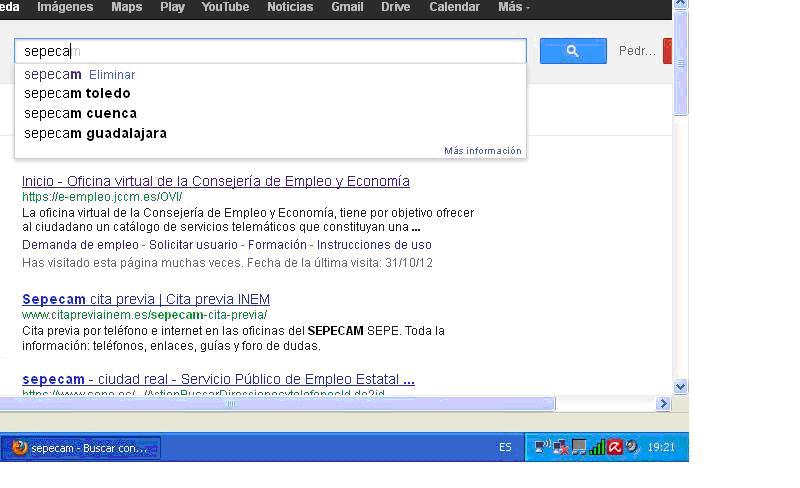800x488 pixels.
Task: Click the vertical scrollbar down arrow
Action: [680, 386]
